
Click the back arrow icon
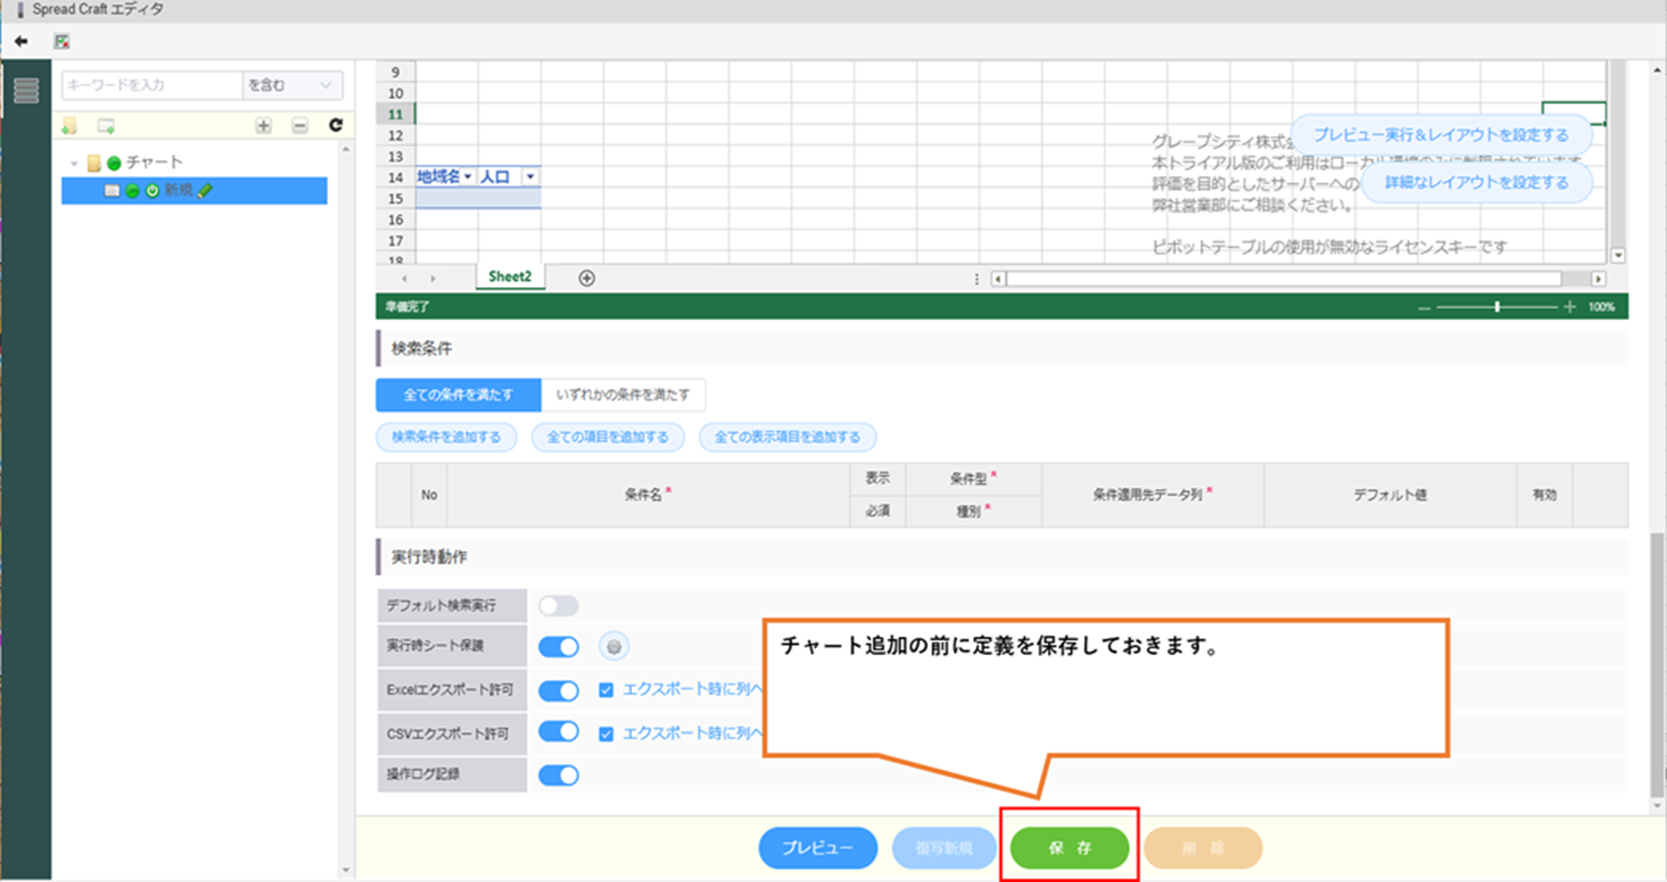[21, 42]
